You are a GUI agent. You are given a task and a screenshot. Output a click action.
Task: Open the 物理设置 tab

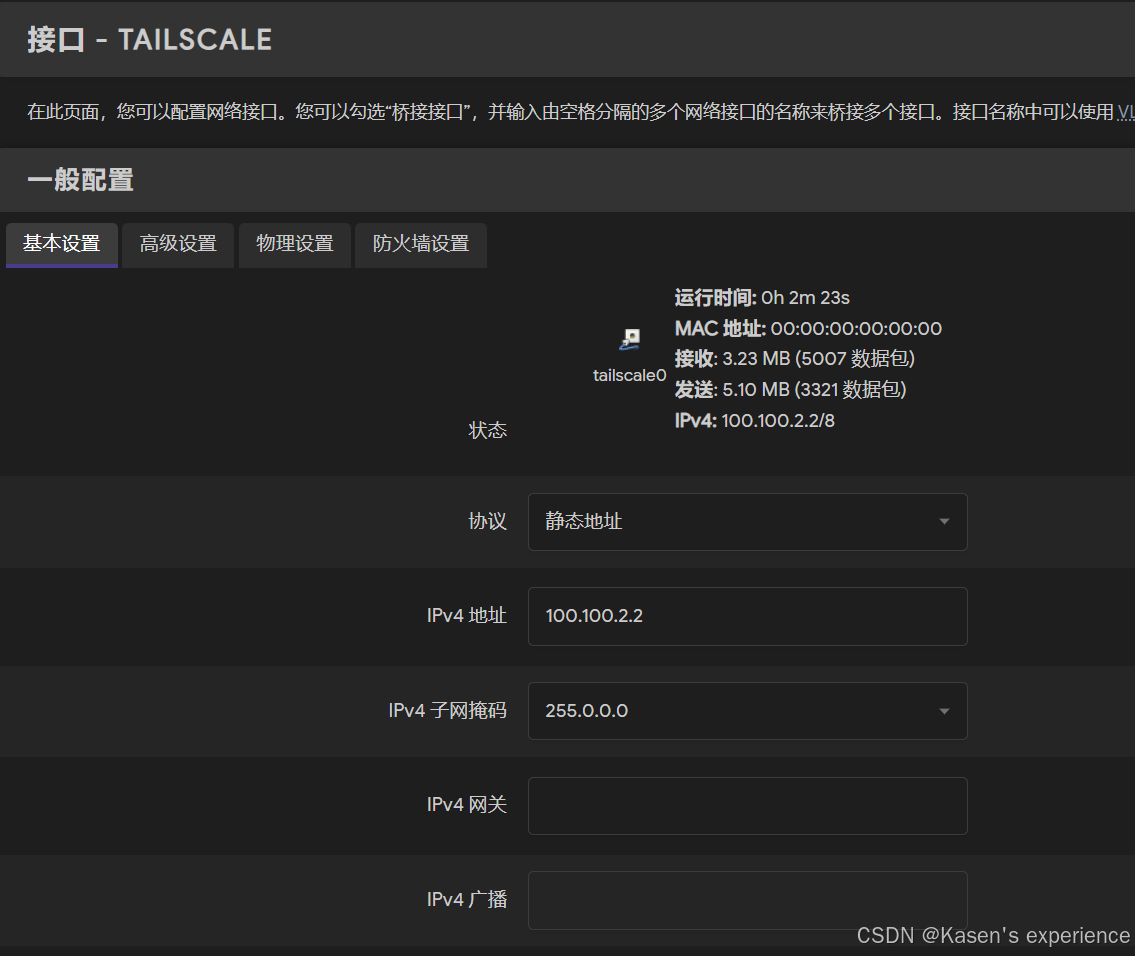point(295,245)
